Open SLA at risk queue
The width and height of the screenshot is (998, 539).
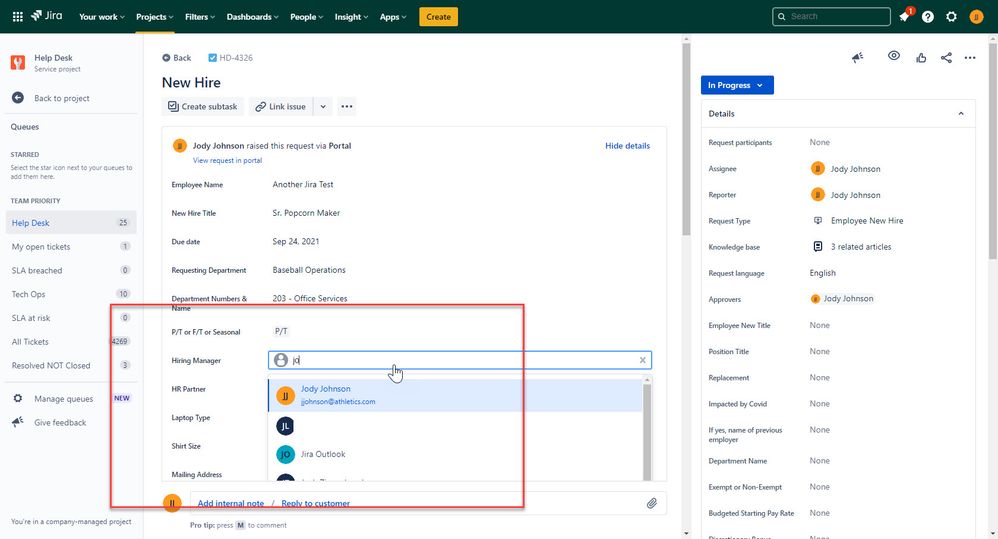[x=71, y=318]
